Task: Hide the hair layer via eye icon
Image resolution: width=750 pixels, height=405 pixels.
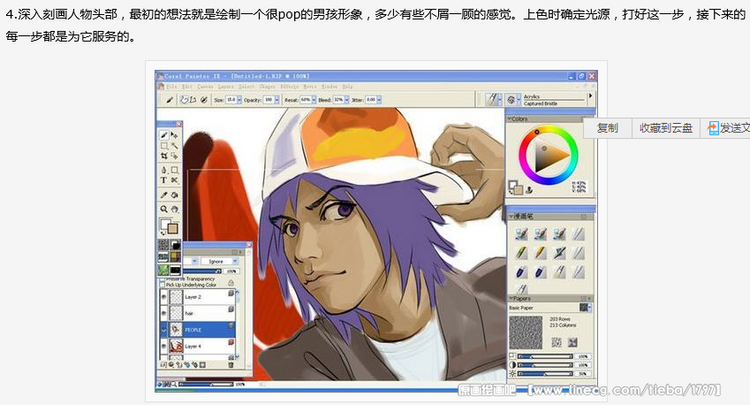Action: [x=164, y=313]
